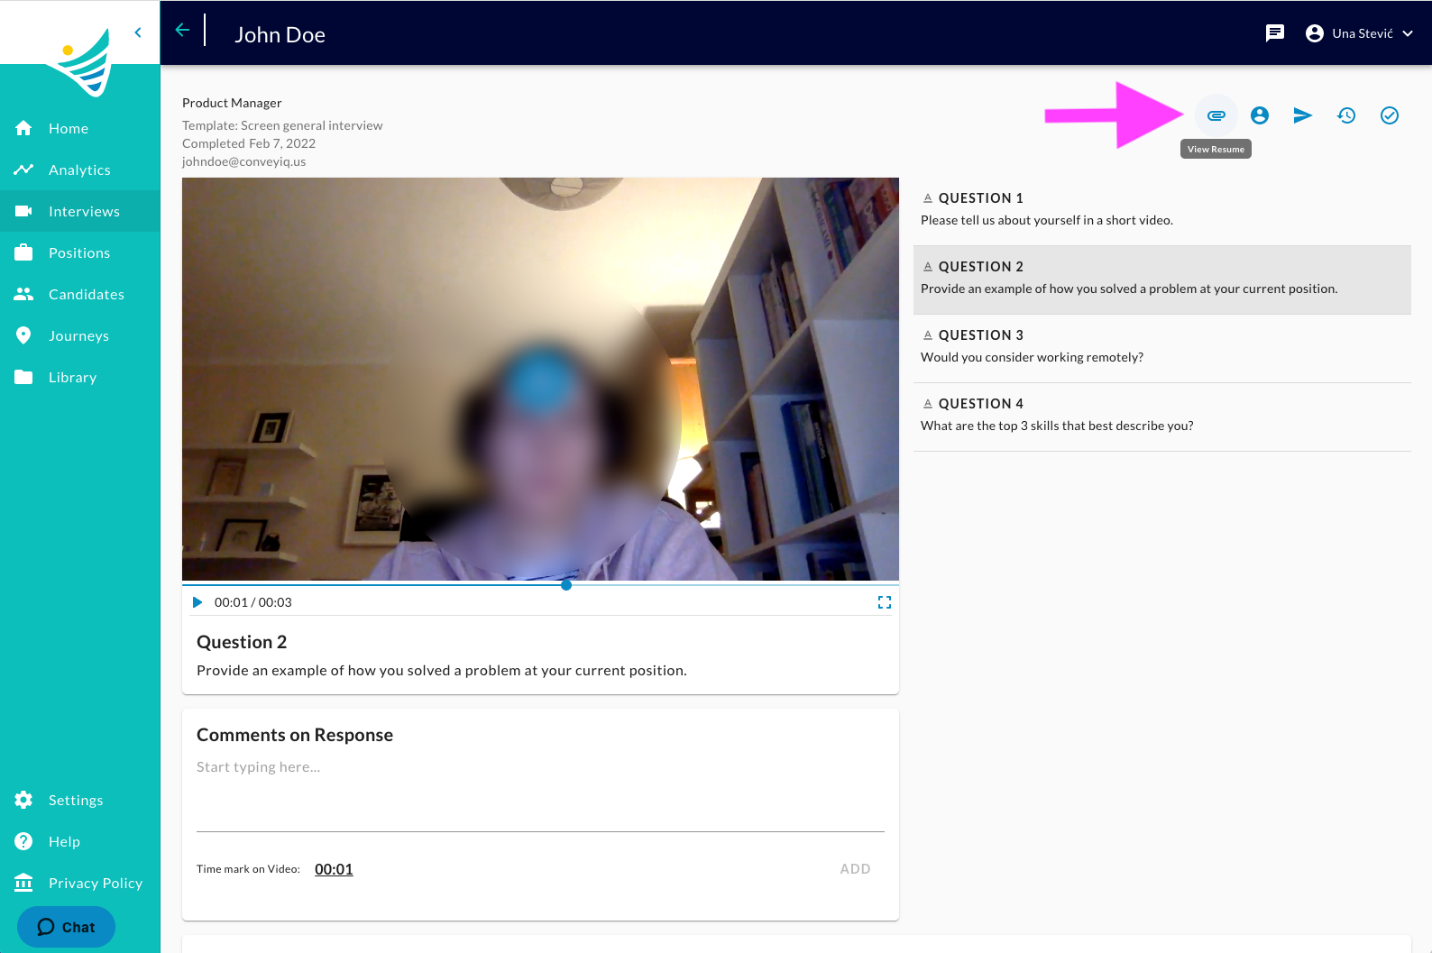Open the Una Stević account dropdown
The height and width of the screenshot is (953, 1432).
point(1359,33)
